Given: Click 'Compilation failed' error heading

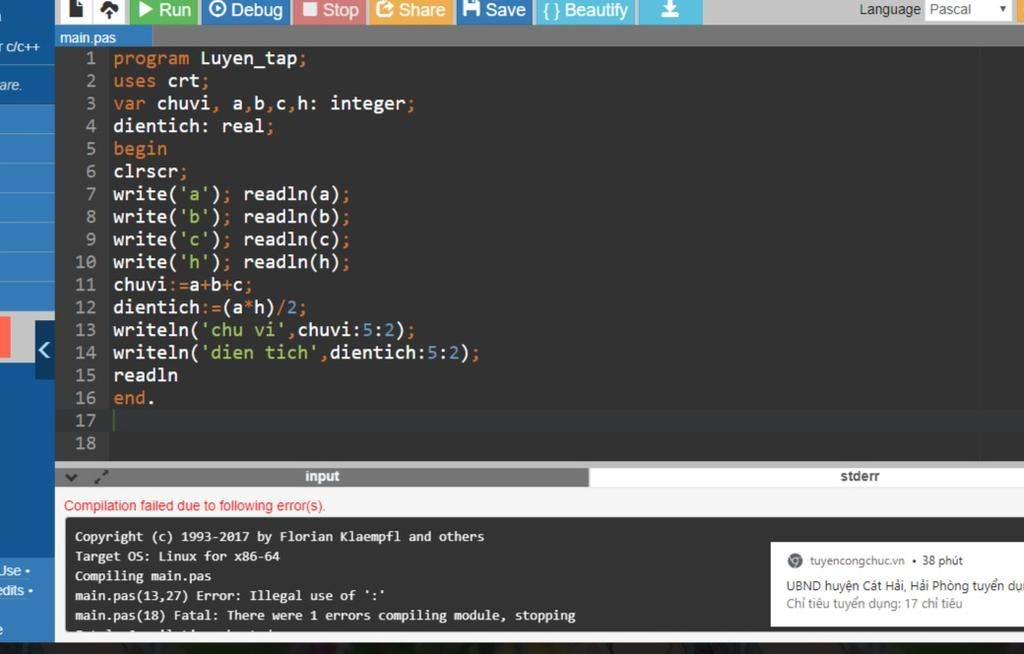Looking at the screenshot, I should click(194, 506).
